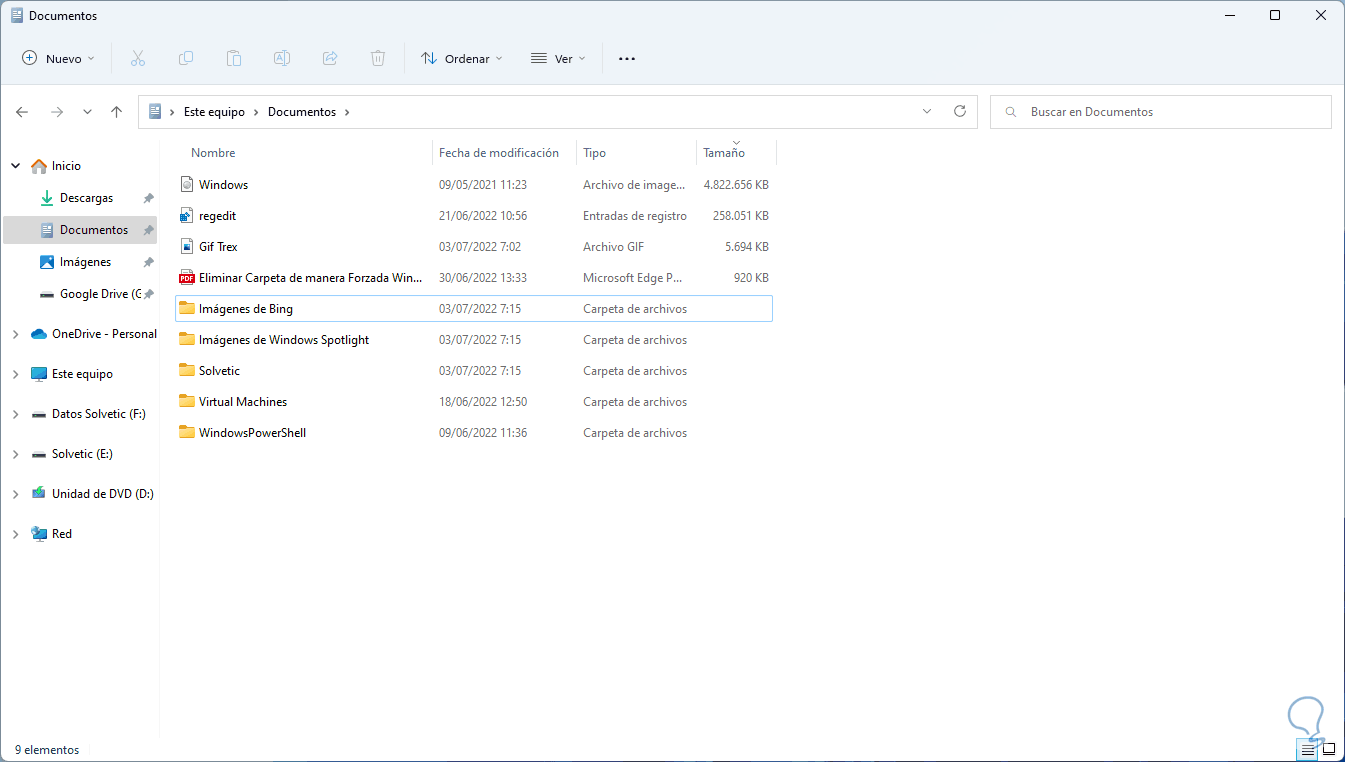Viewport: 1345px width, 762px height.
Task: Open the Nuevo dropdown menu
Action: 59,59
